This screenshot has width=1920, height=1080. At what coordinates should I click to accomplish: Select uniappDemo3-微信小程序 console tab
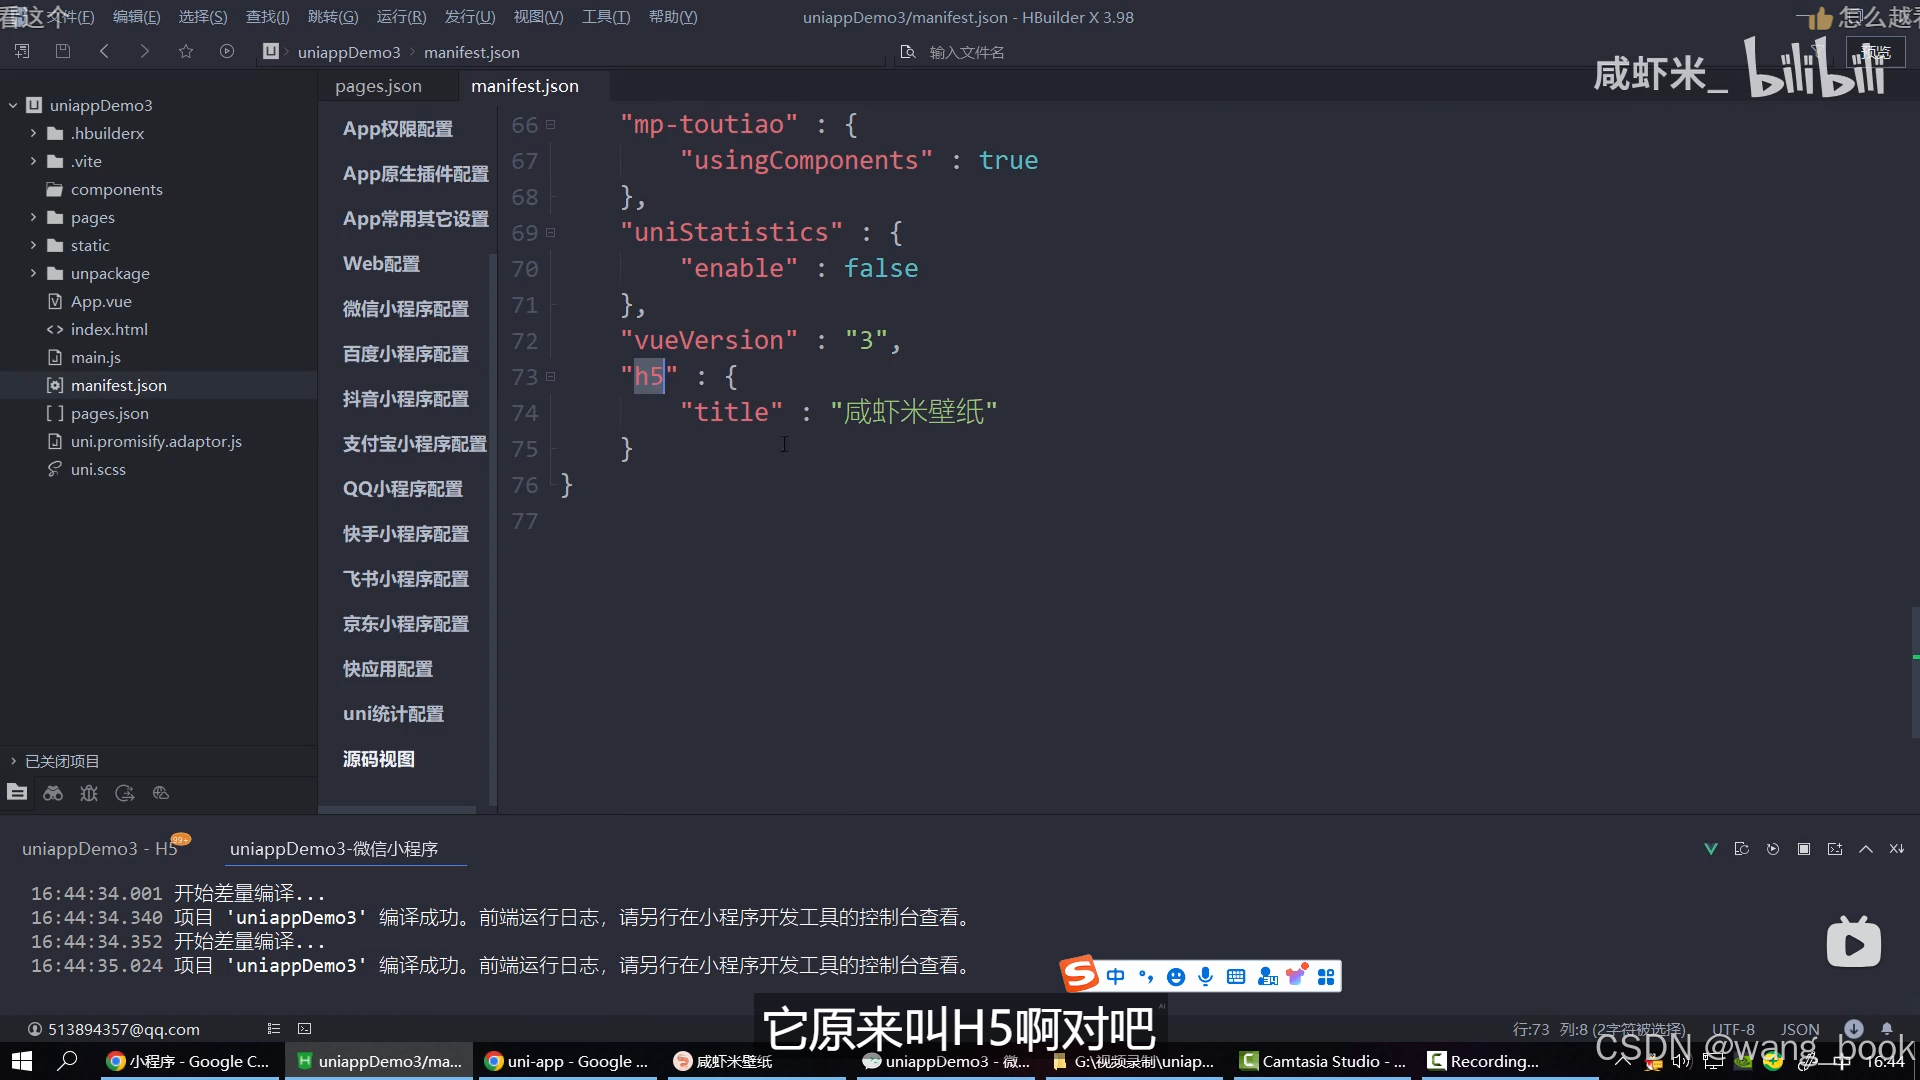[x=334, y=849]
